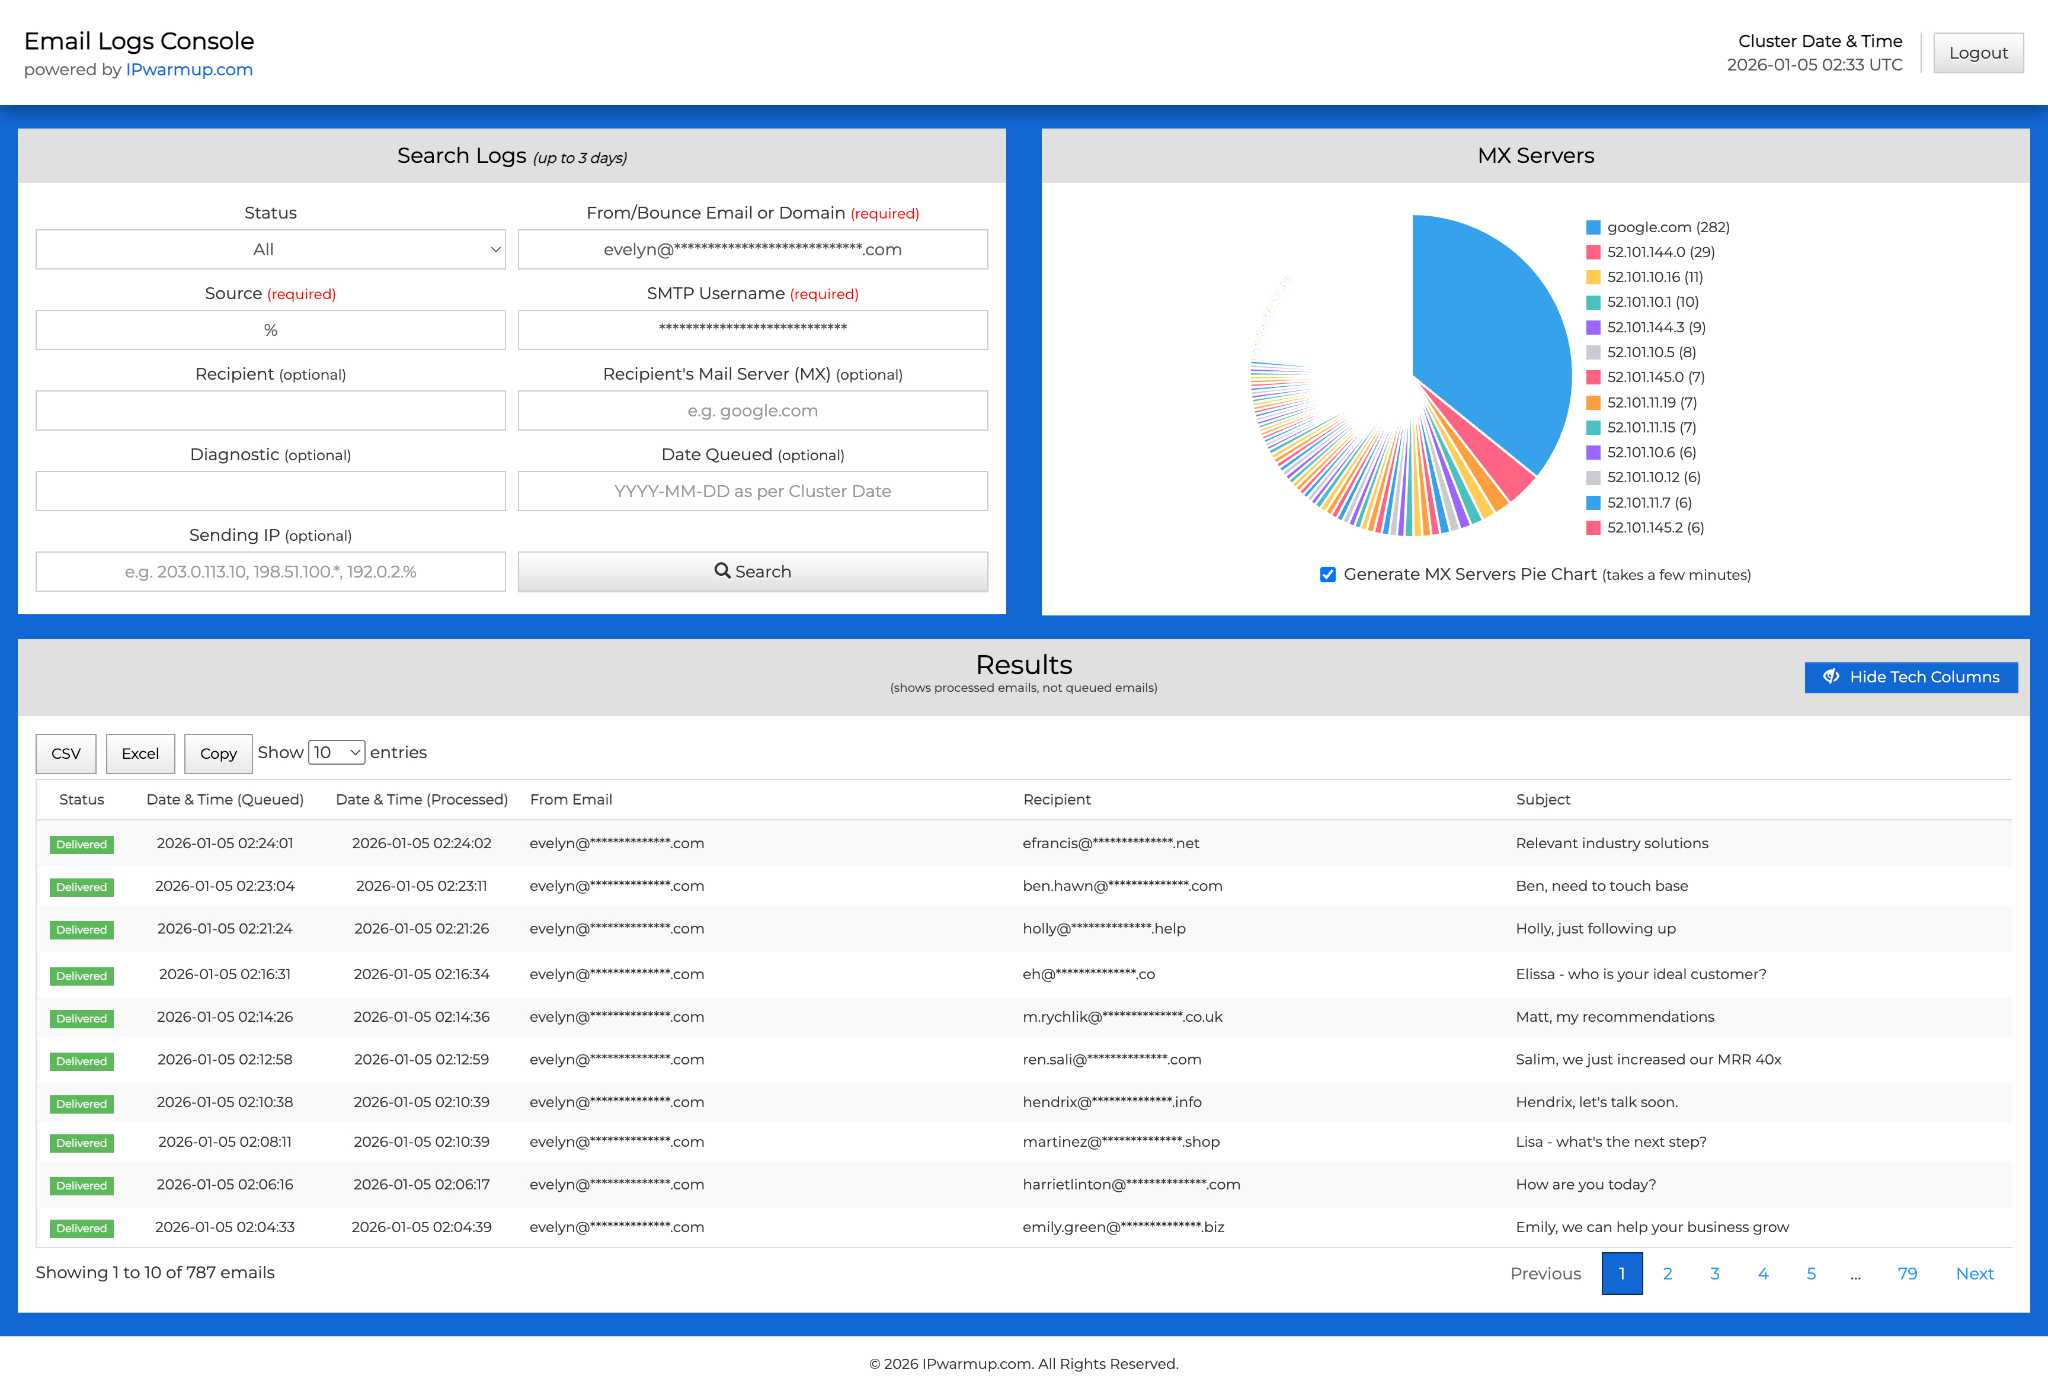The image size is (2048, 1392).
Task: Copy the results table
Action: [x=217, y=753]
